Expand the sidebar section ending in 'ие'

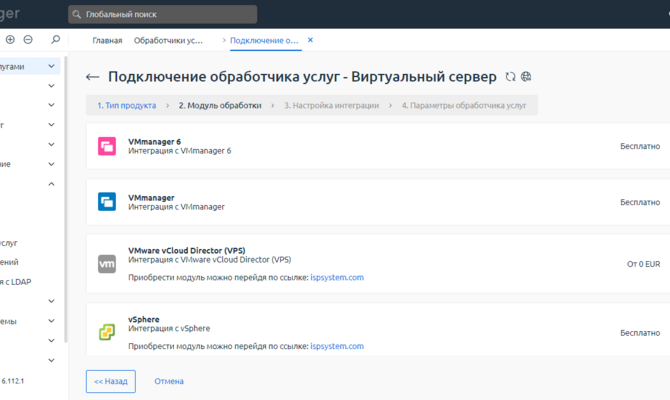[51, 164]
